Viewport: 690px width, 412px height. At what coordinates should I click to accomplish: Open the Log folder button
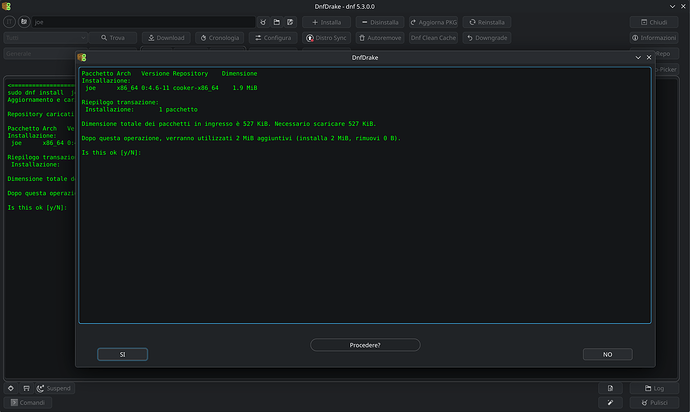point(654,388)
